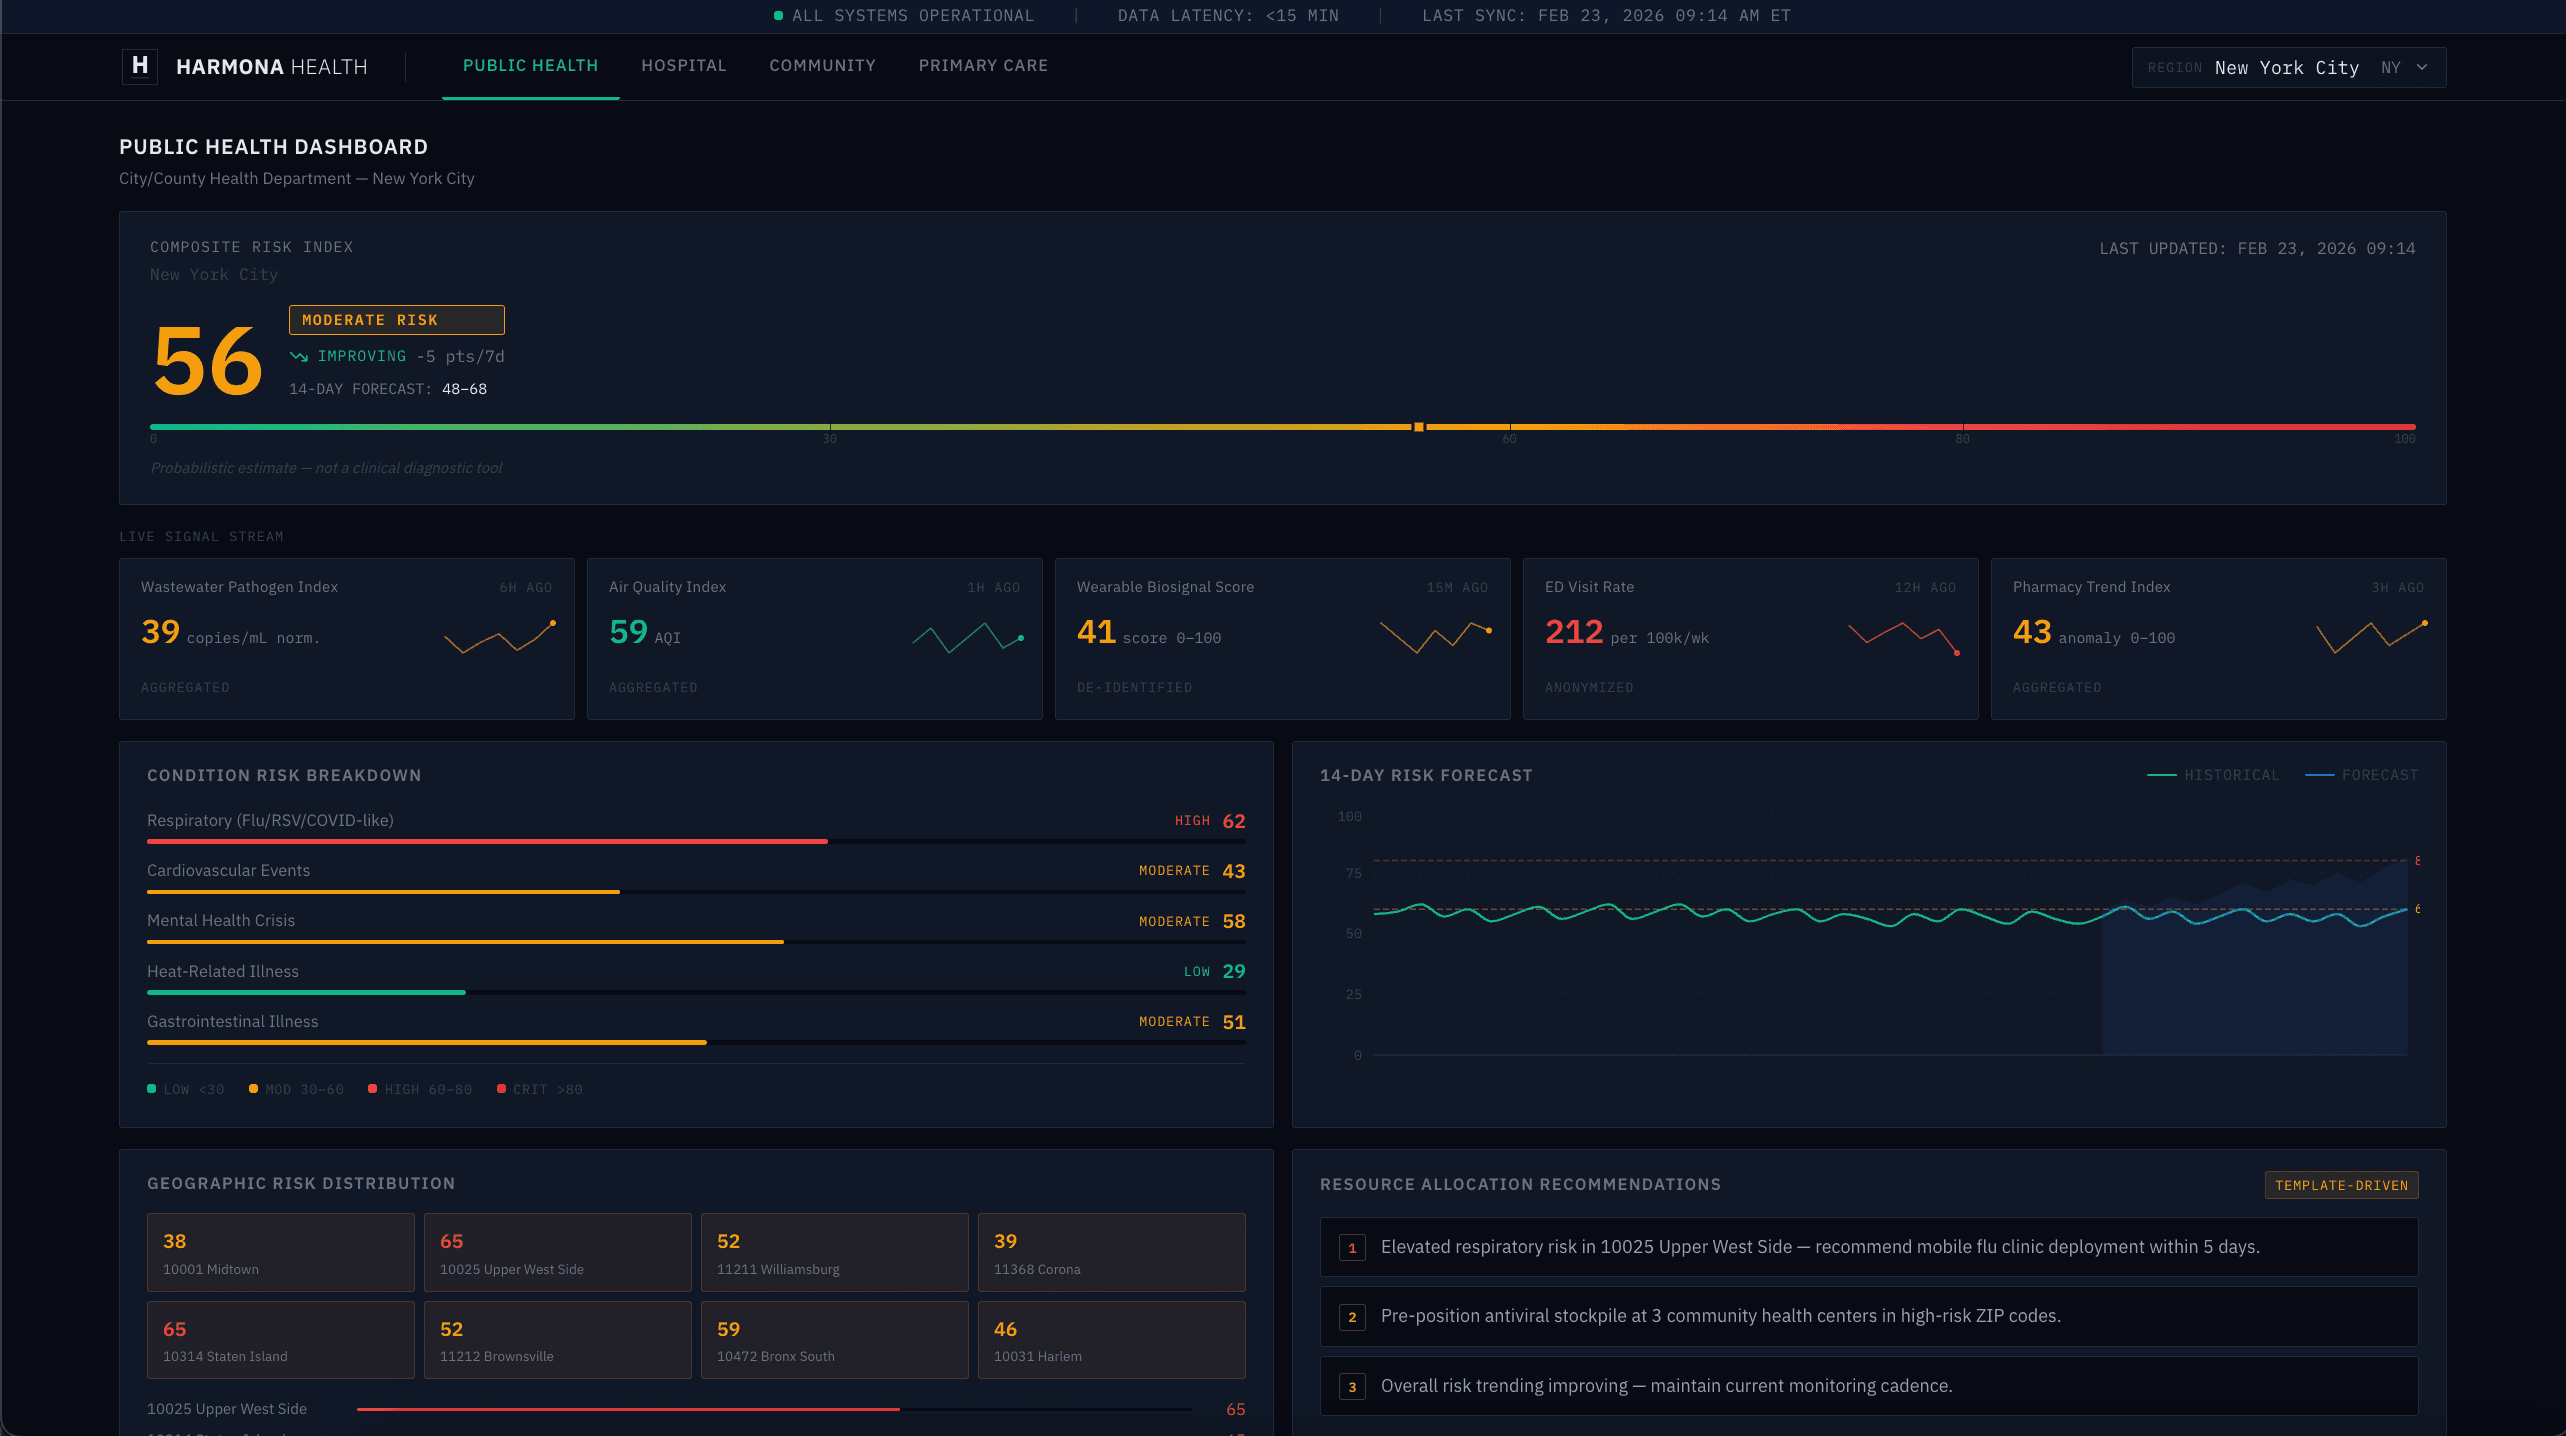Image resolution: width=2566 pixels, height=1436 pixels.
Task: Toggle the Forecast legend series
Action: click(x=2361, y=775)
